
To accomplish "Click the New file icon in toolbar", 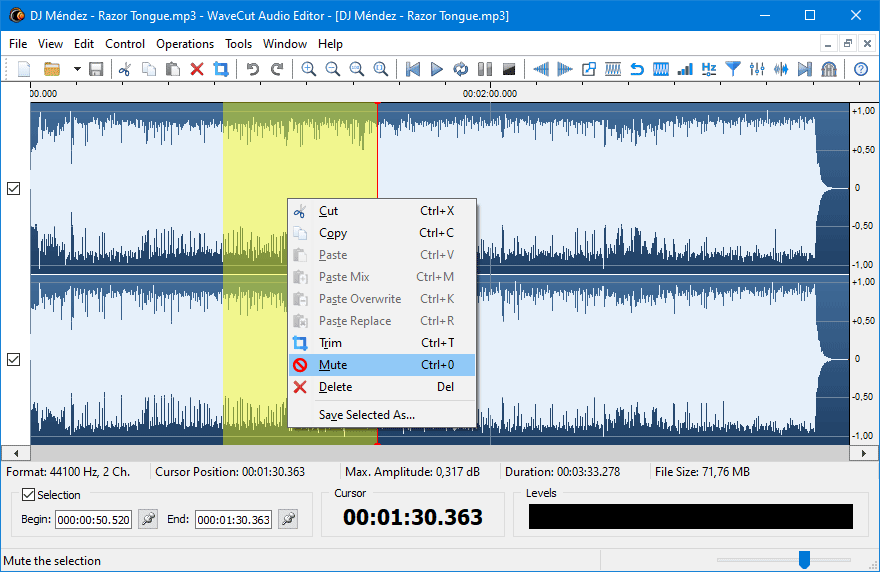I will [x=24, y=69].
